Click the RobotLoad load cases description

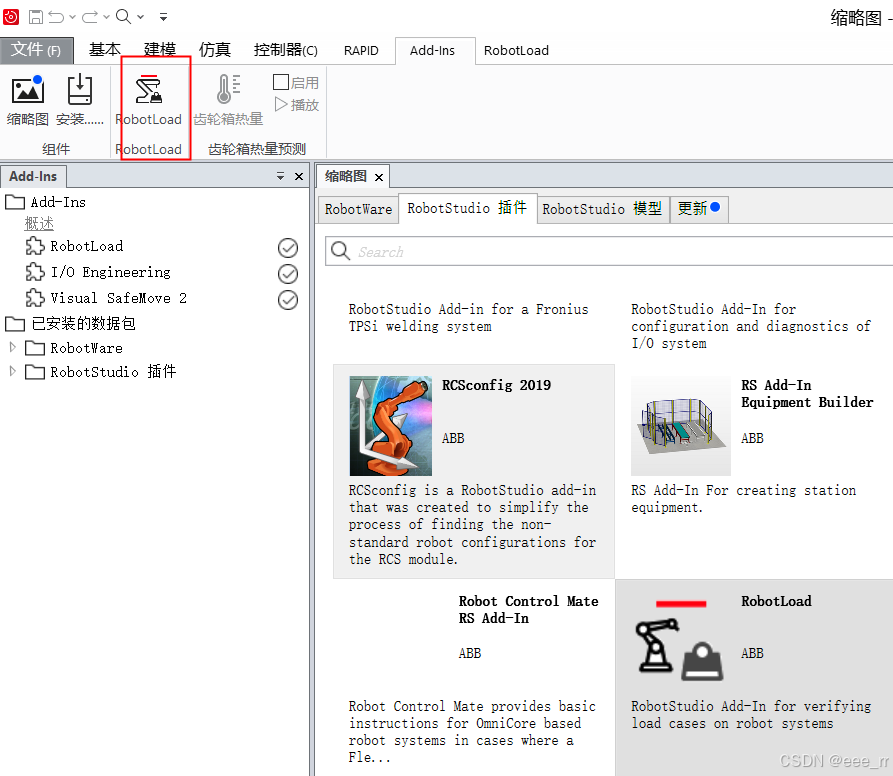(x=751, y=715)
